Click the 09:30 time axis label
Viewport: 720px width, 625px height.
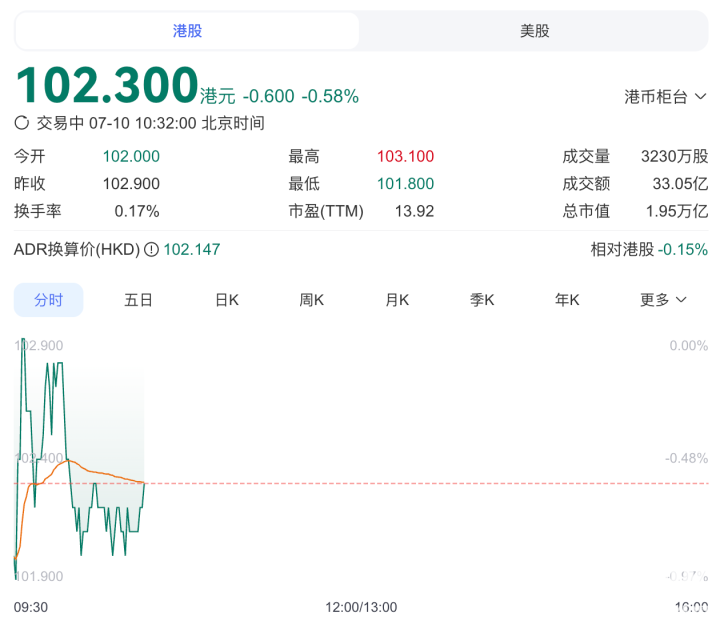point(31,606)
